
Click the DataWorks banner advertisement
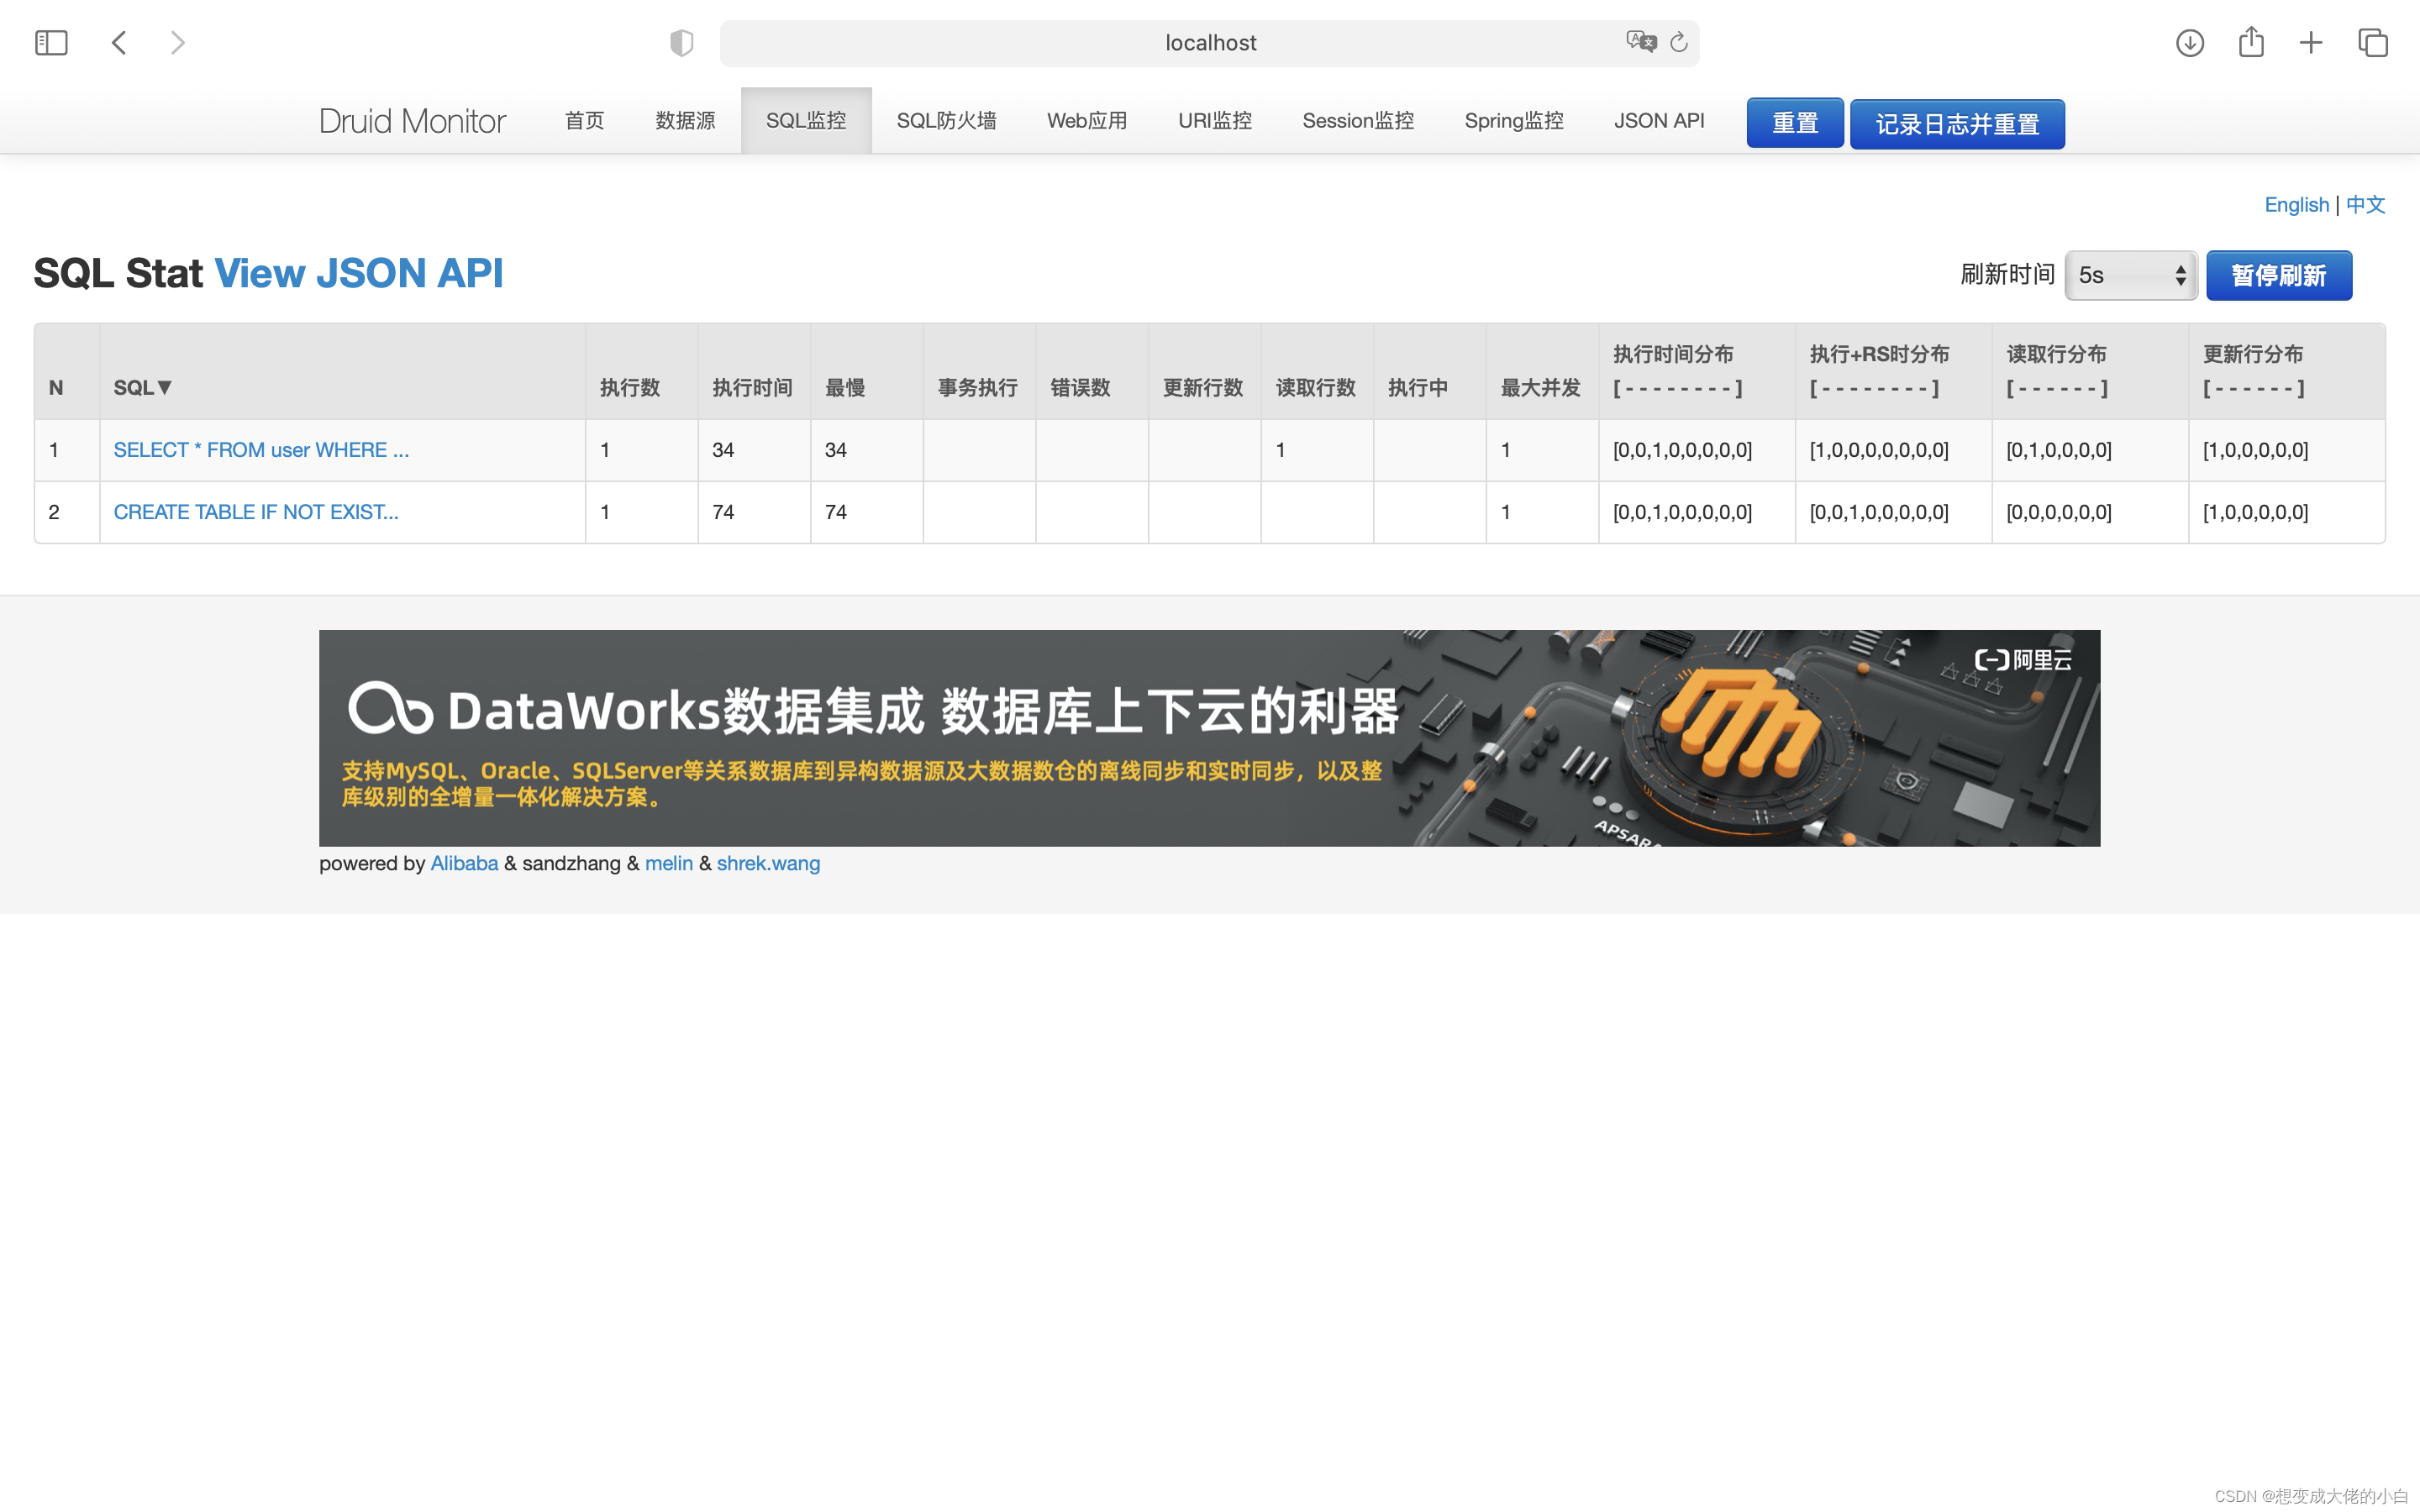click(1209, 738)
